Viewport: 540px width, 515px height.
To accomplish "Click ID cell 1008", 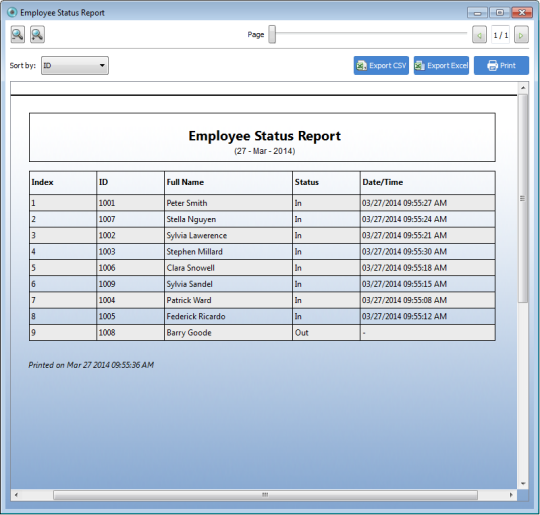I will [x=131, y=332].
